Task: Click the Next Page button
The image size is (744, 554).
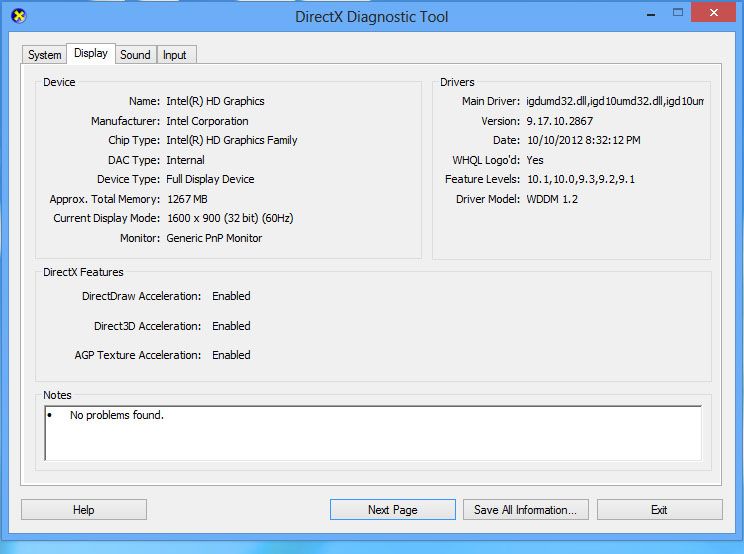Action: [x=392, y=509]
